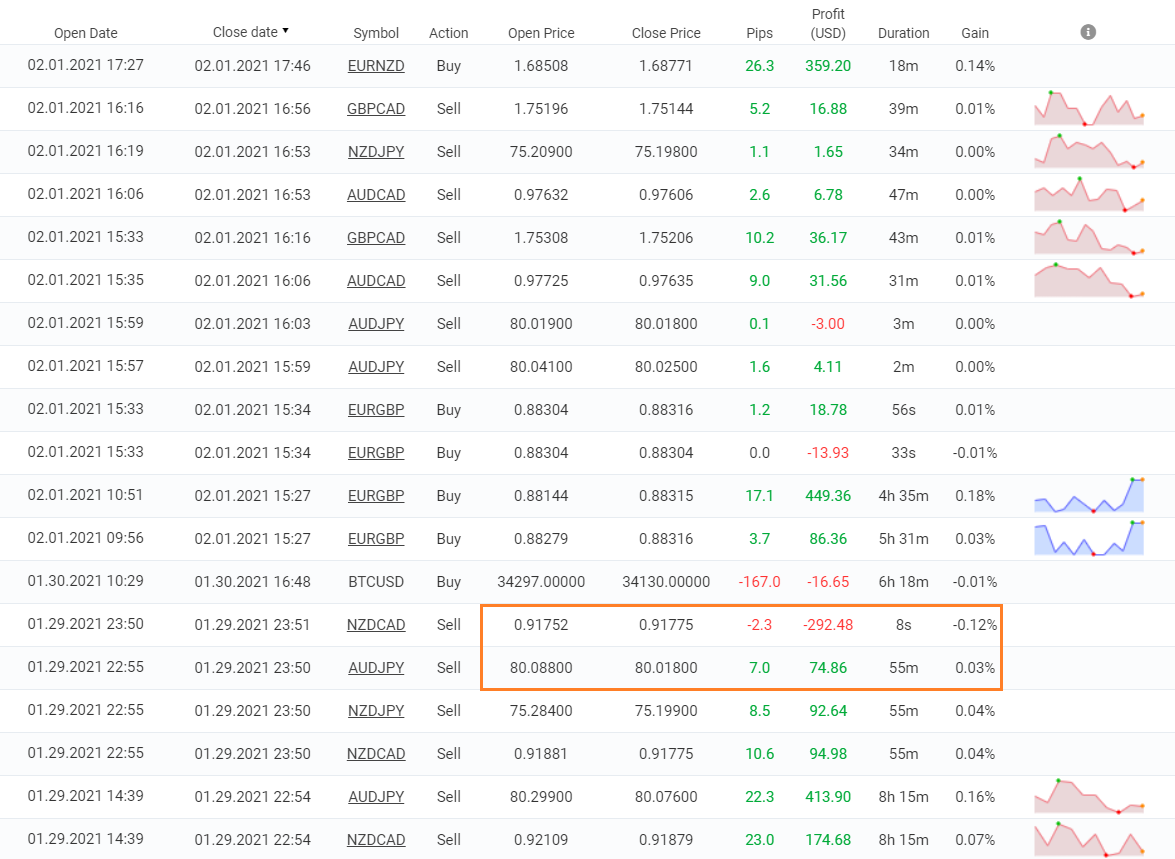View the sparkline chart for the NZDJPY 1.65 profit trade
Image resolution: width=1175 pixels, height=859 pixels.
pos(1089,152)
